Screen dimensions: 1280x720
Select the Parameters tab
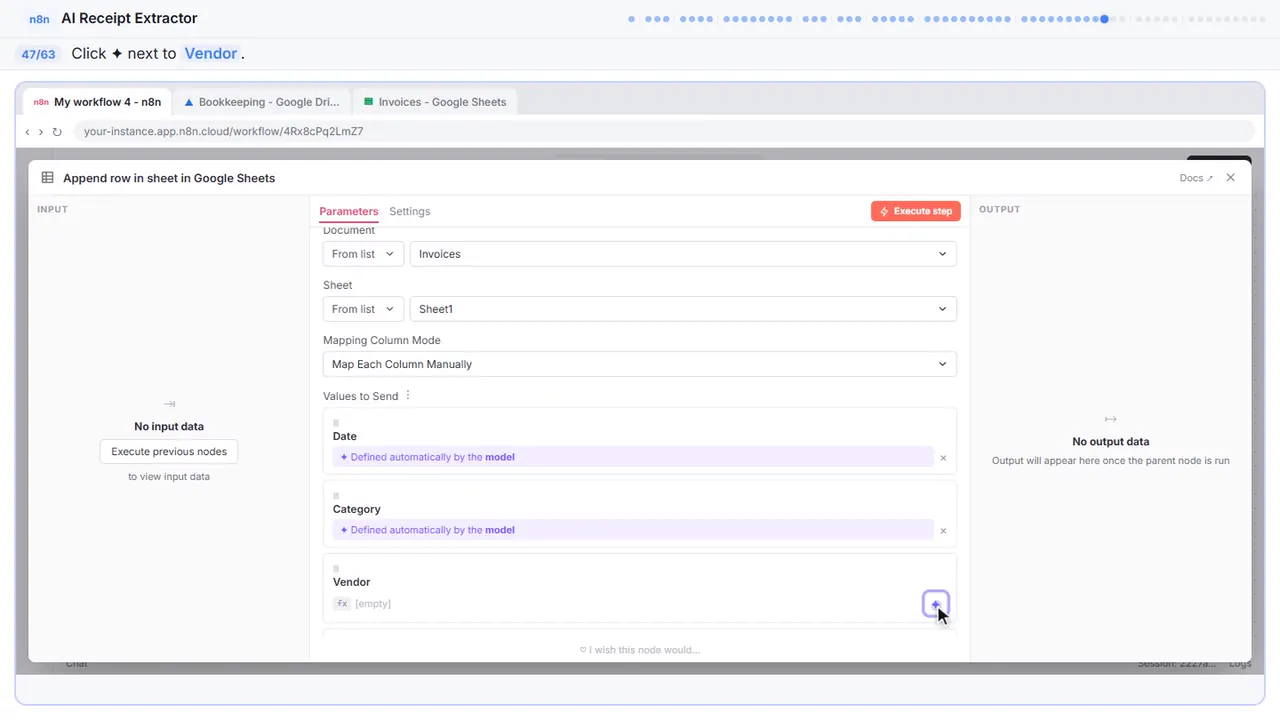coord(349,211)
